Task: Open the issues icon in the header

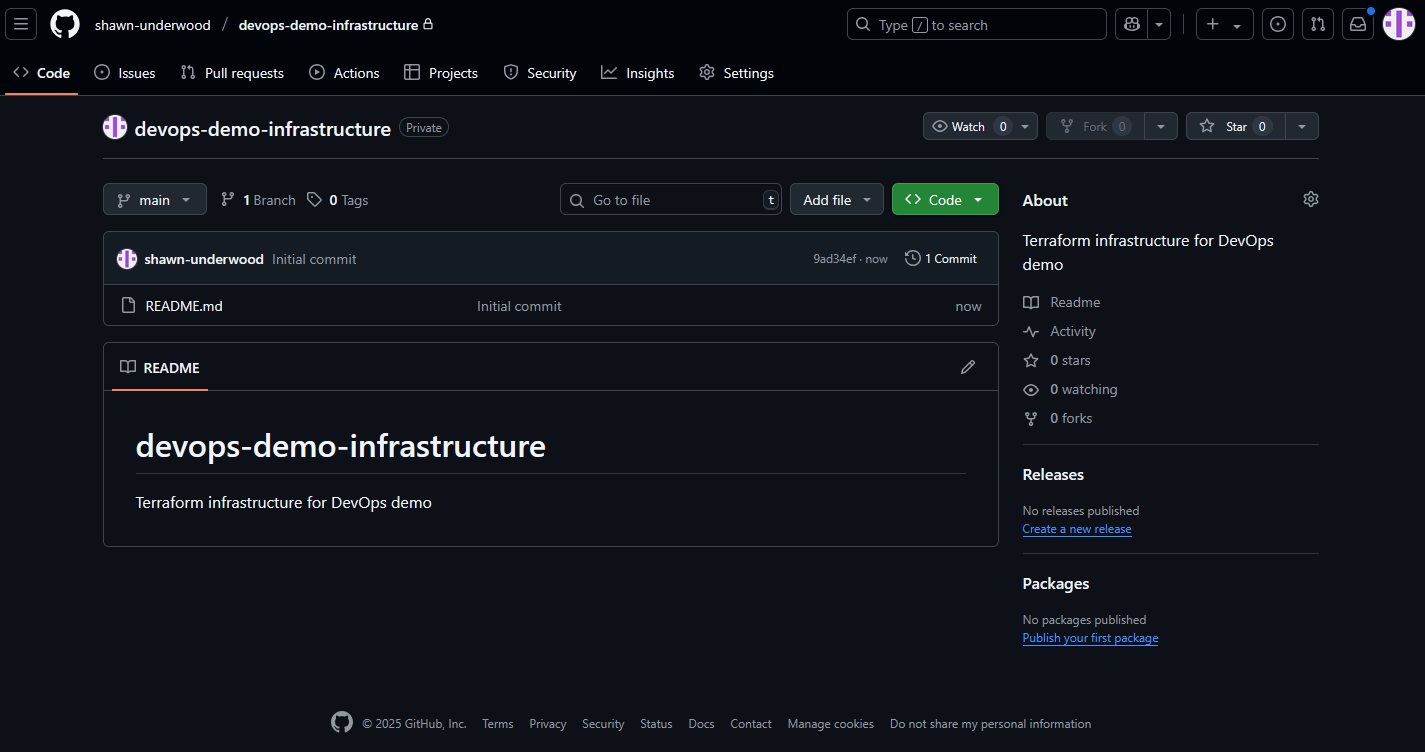Action: coord(1277,24)
